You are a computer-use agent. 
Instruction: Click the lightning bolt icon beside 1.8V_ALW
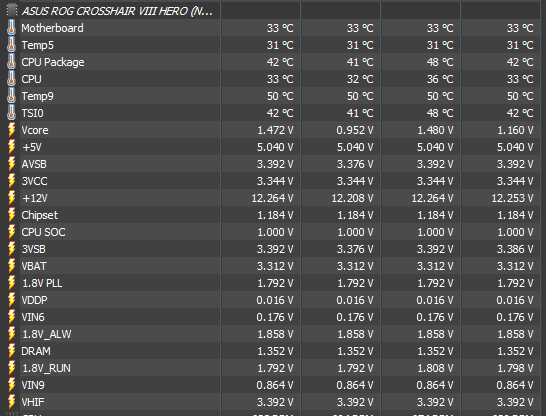(x=11, y=334)
